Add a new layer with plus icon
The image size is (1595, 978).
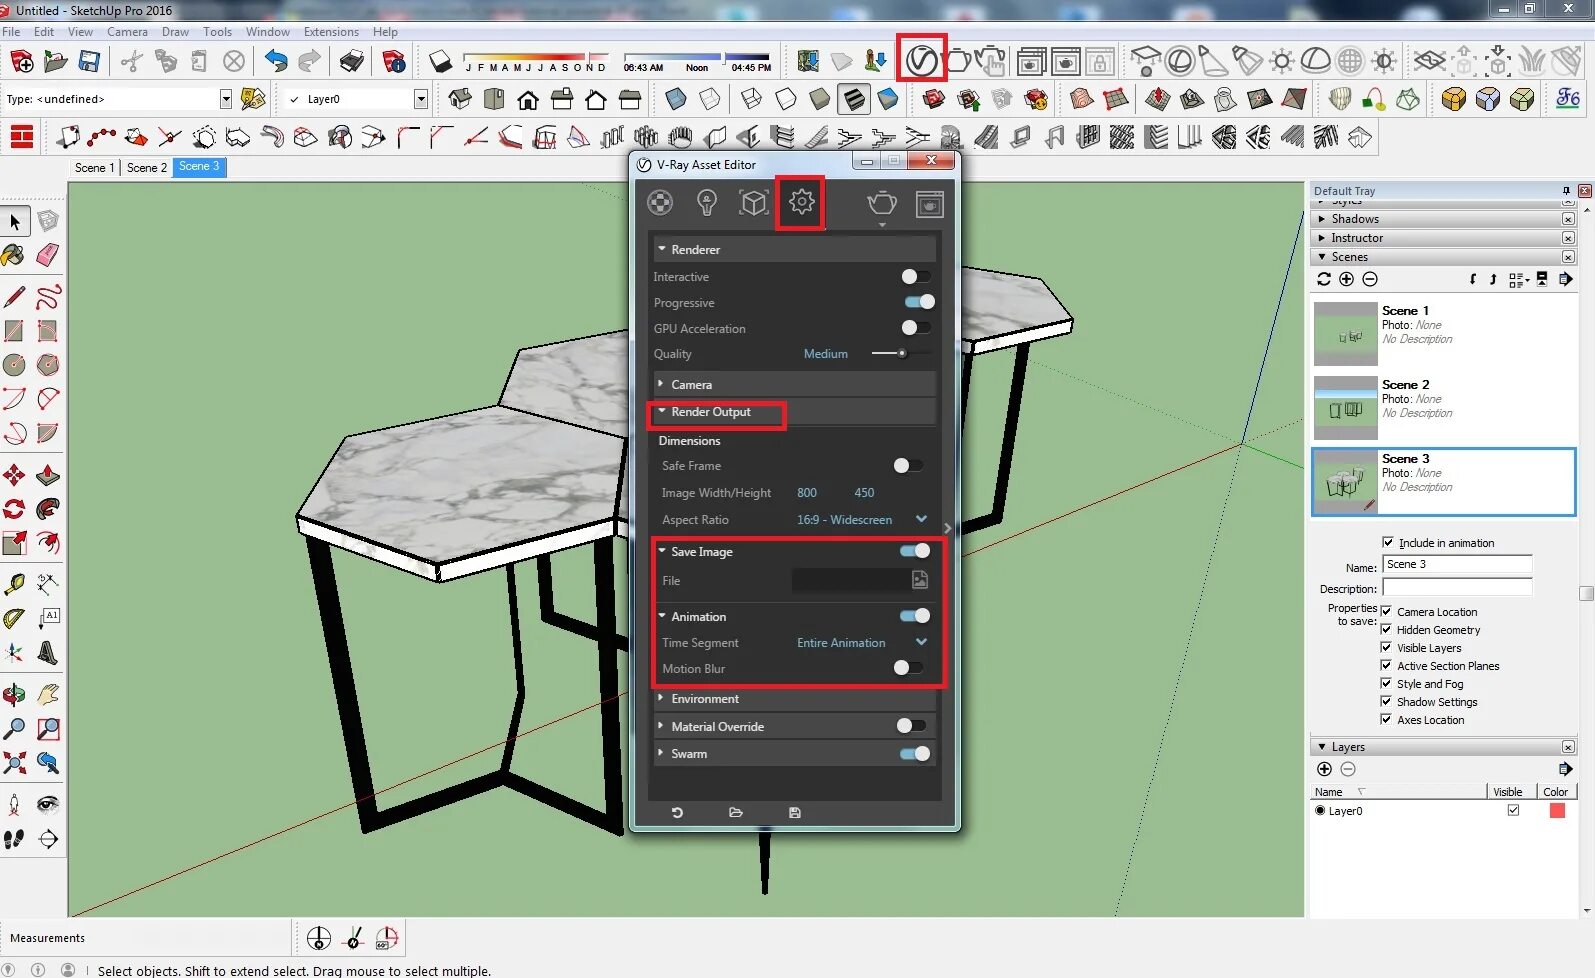coord(1324,769)
